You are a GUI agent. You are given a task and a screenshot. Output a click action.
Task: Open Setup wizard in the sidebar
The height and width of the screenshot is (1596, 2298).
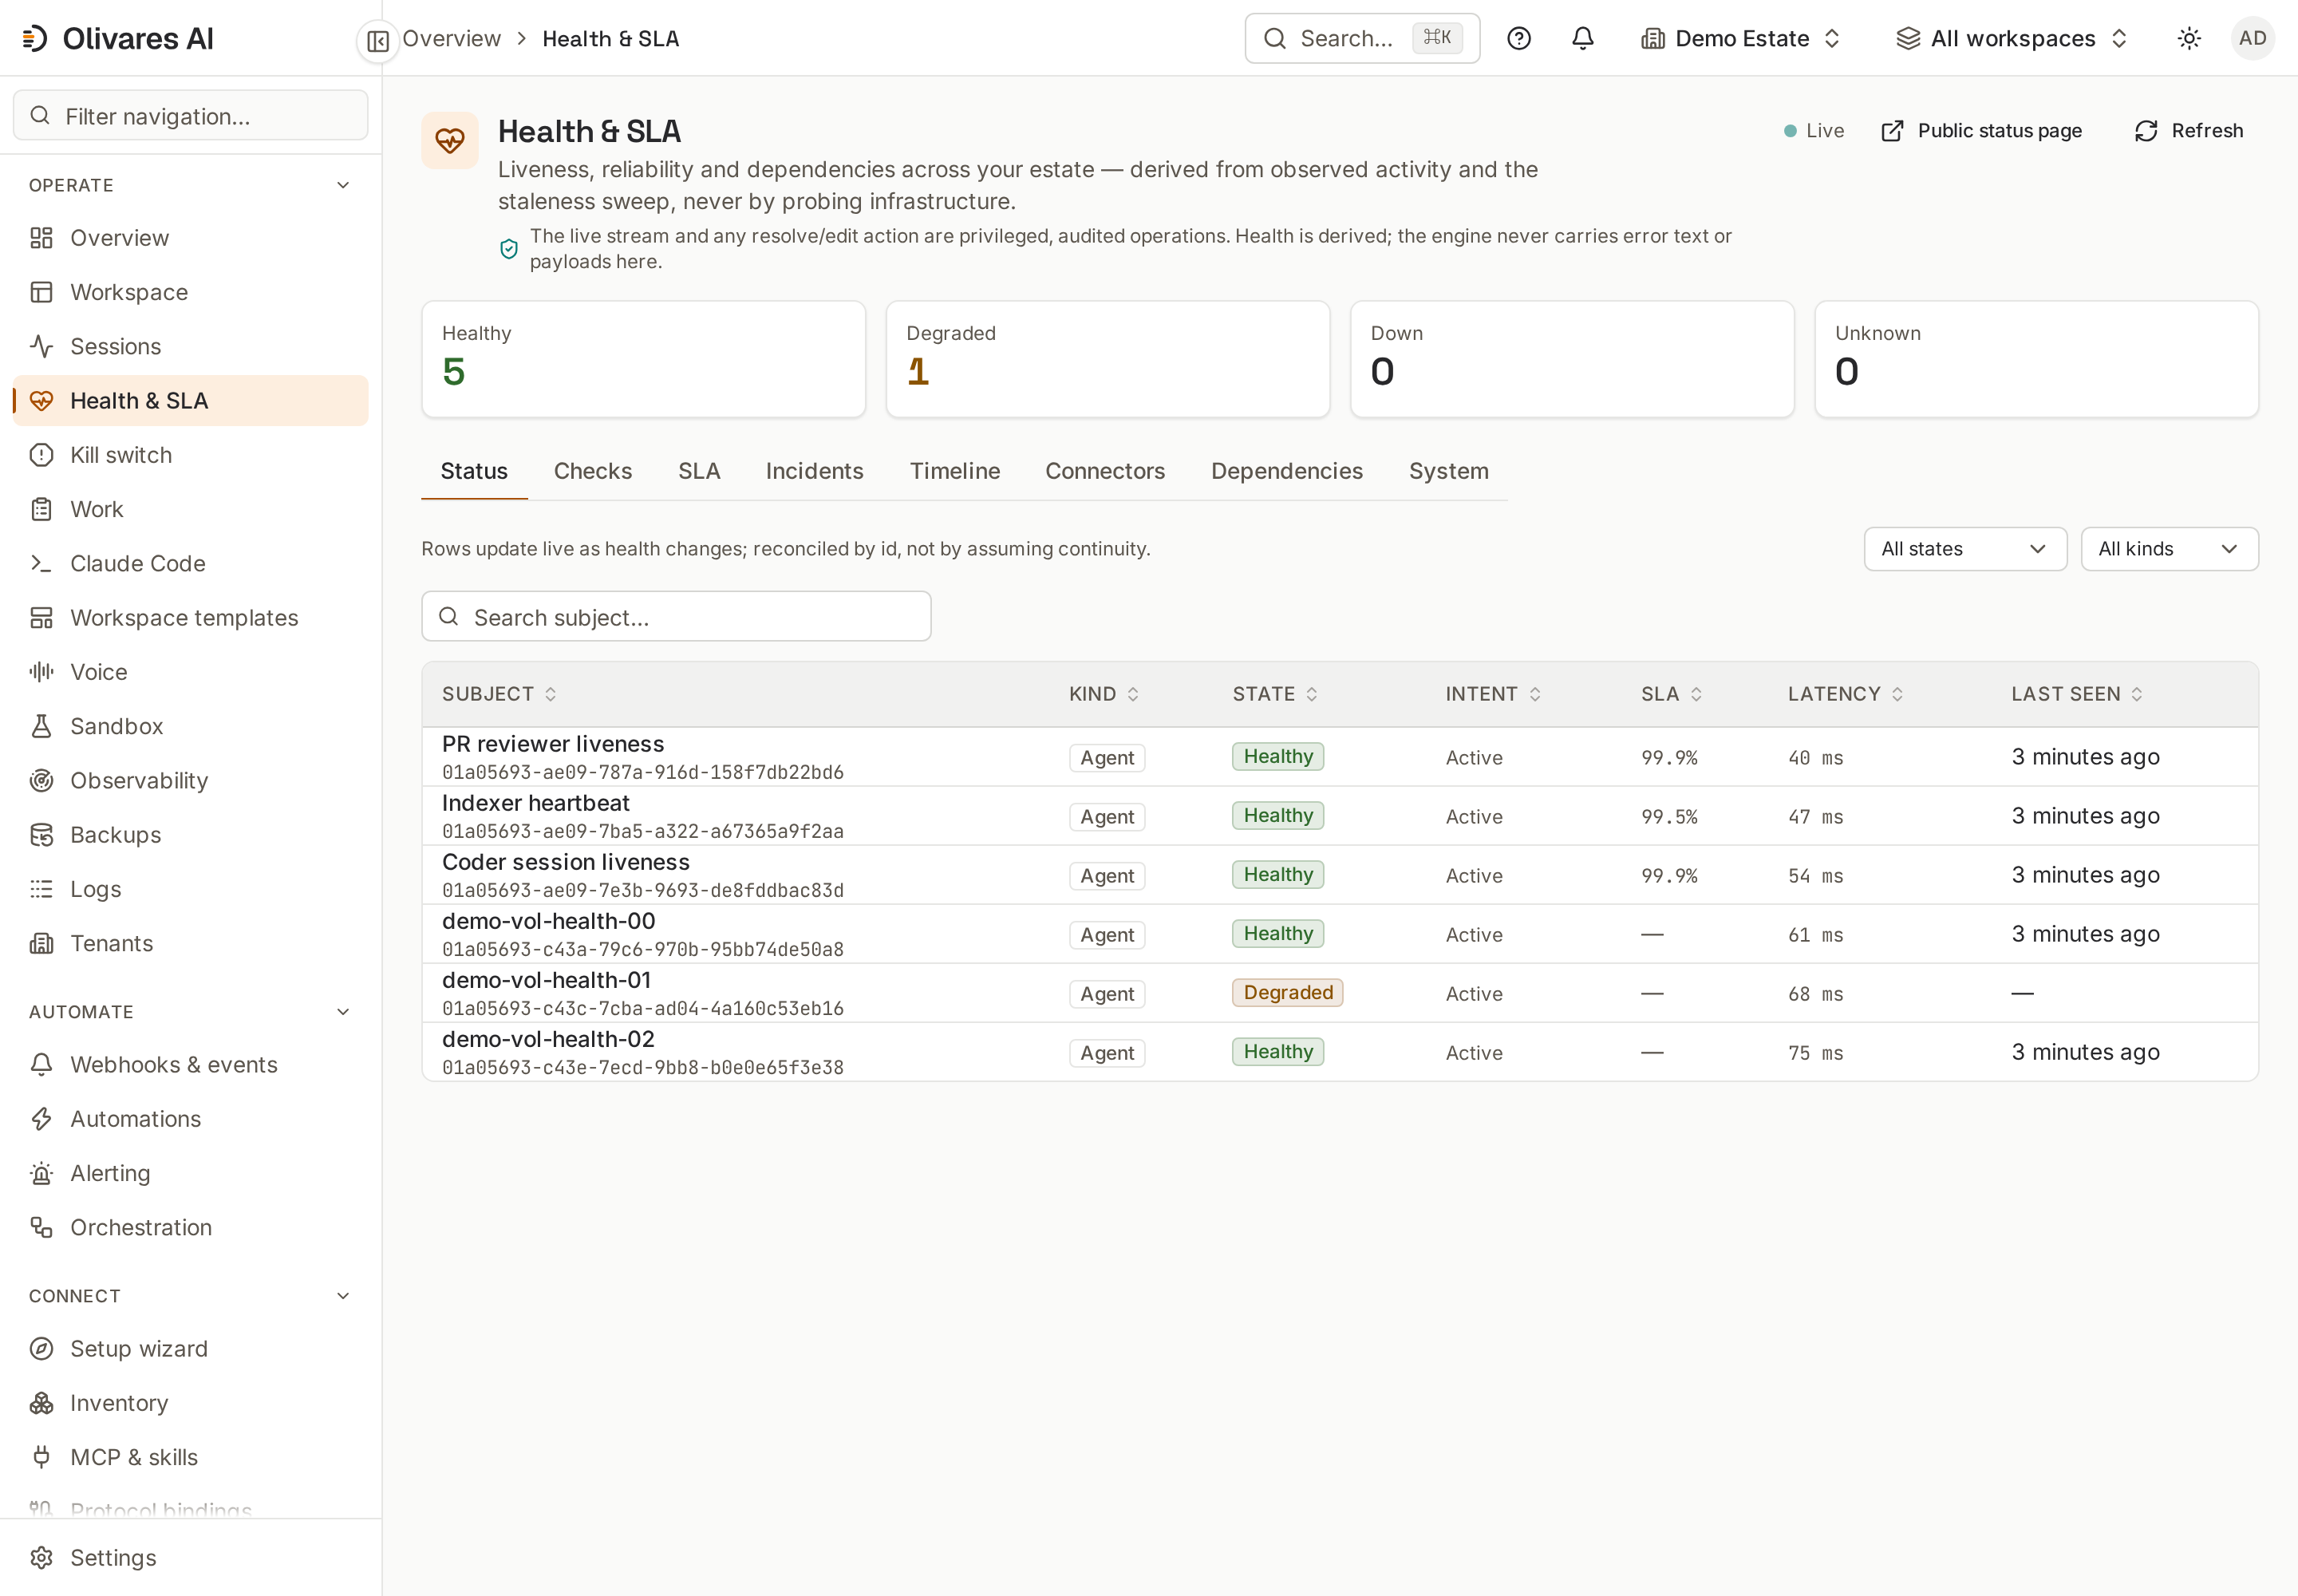point(190,1349)
